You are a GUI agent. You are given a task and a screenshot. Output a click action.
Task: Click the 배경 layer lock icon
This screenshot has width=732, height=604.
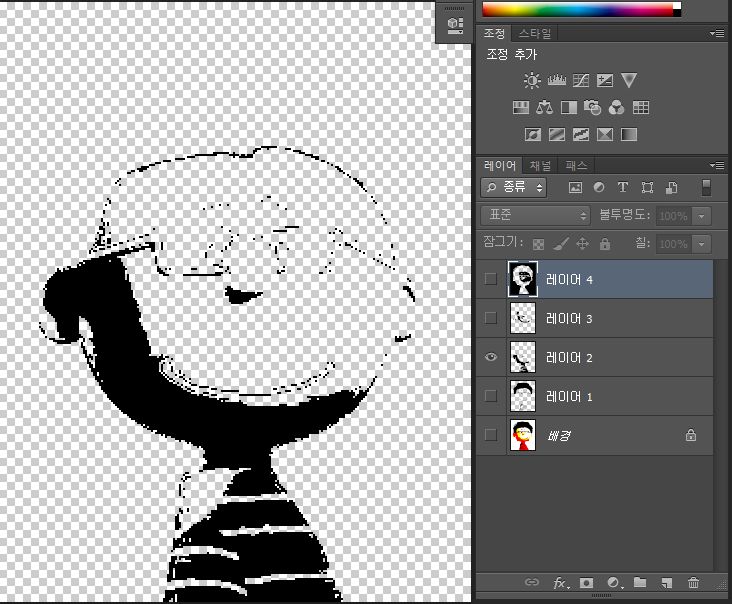coord(690,435)
